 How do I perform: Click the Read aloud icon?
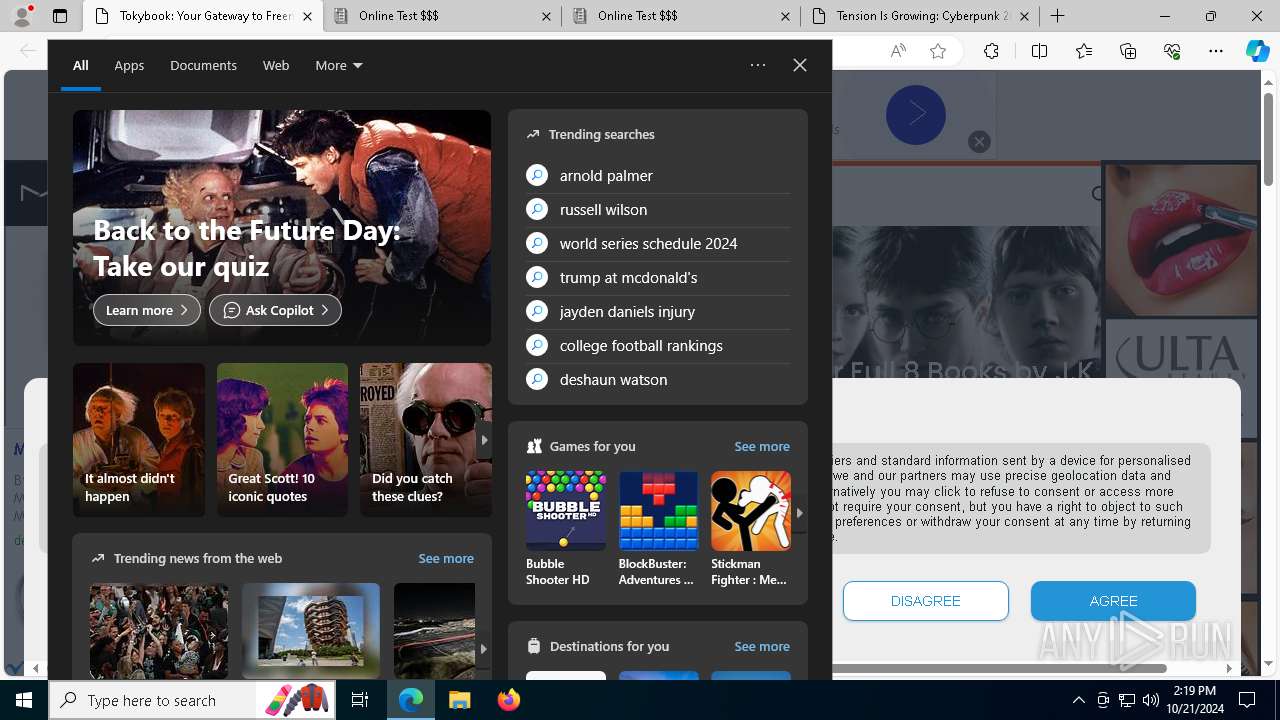click(898, 51)
